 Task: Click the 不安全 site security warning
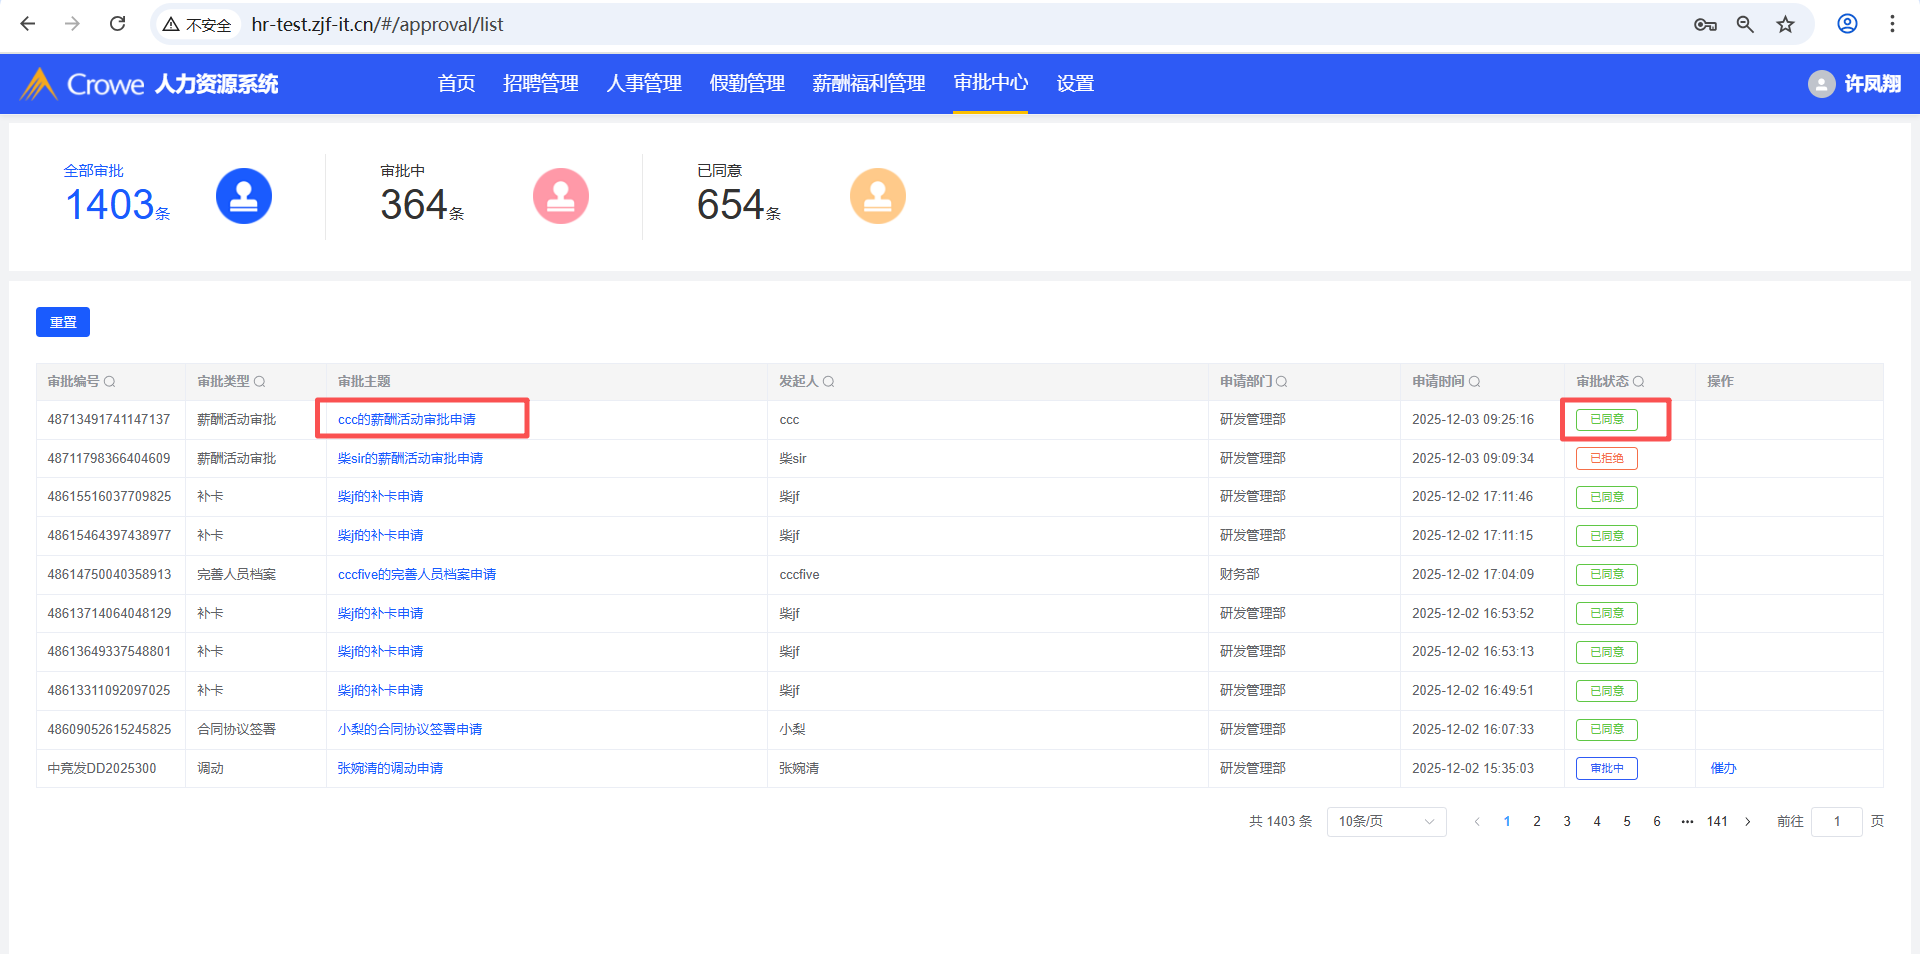coord(197,24)
